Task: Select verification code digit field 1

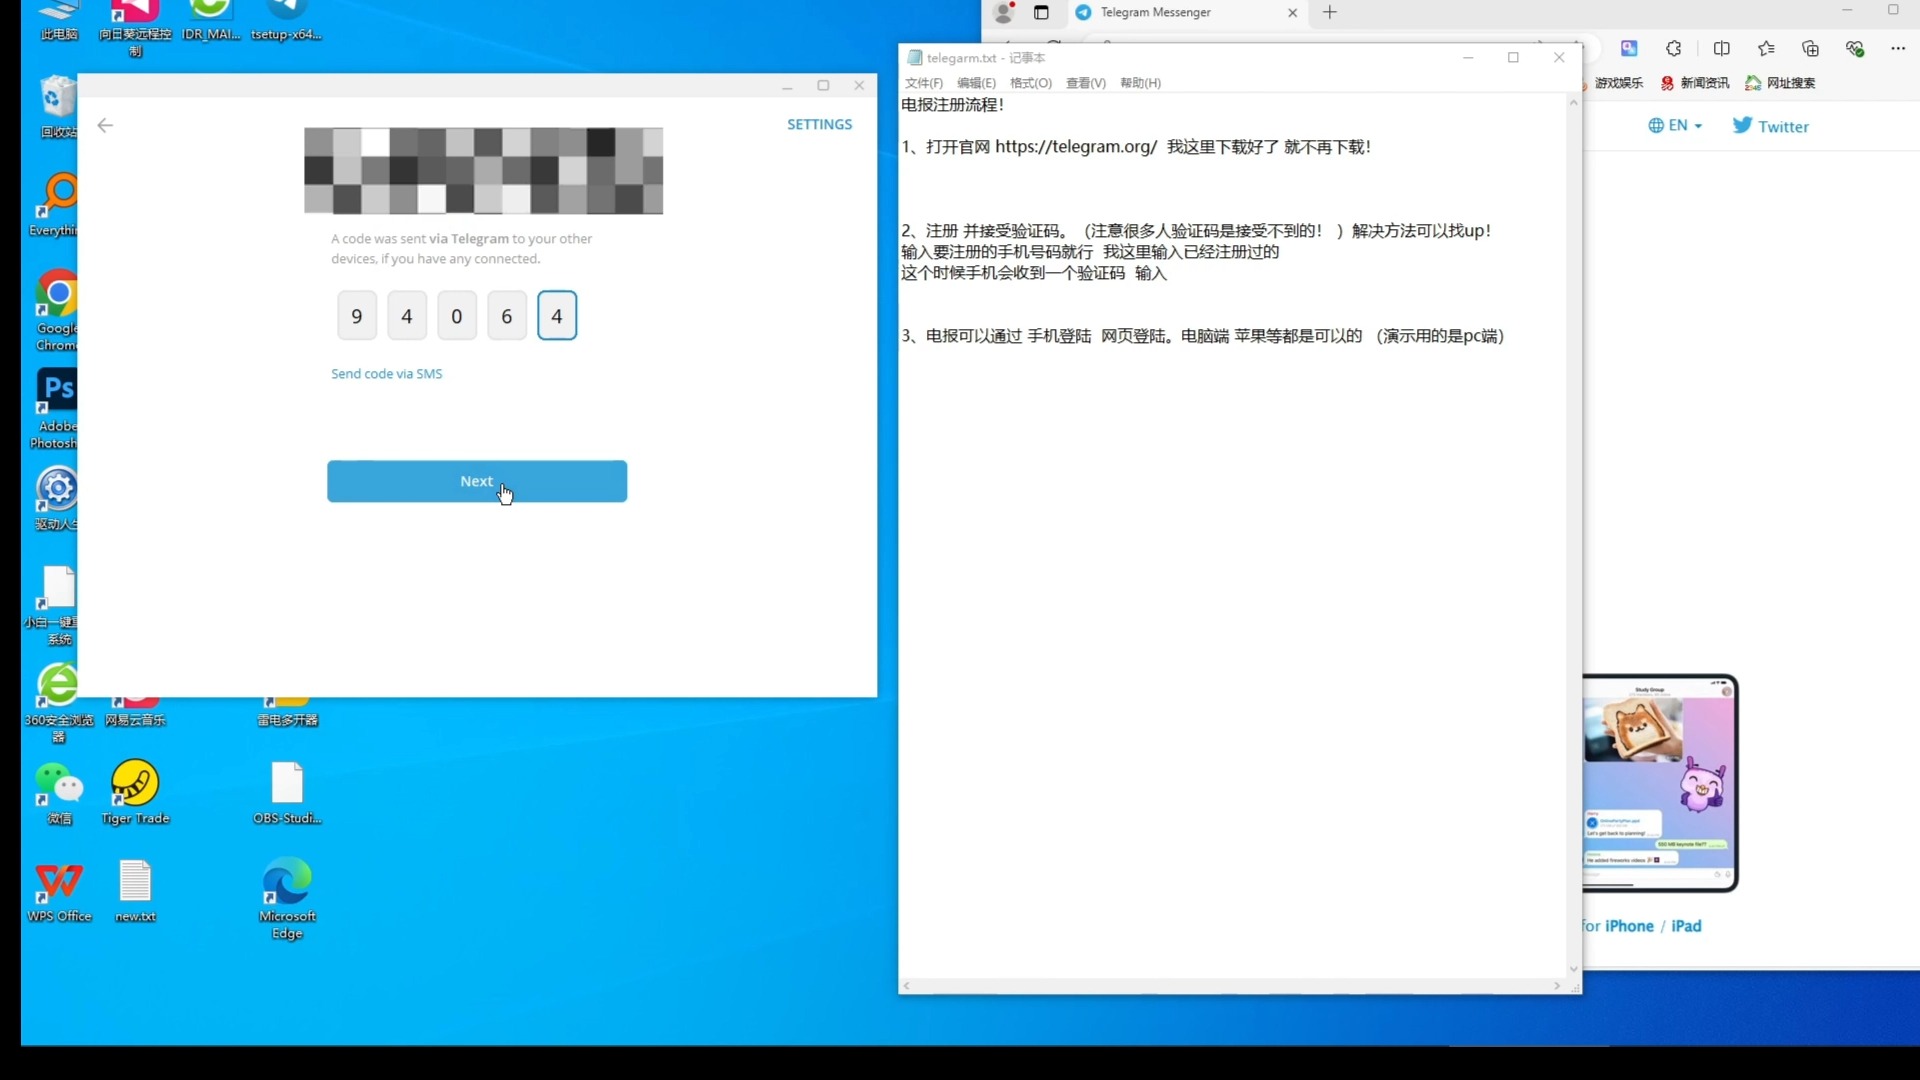Action: tap(356, 315)
